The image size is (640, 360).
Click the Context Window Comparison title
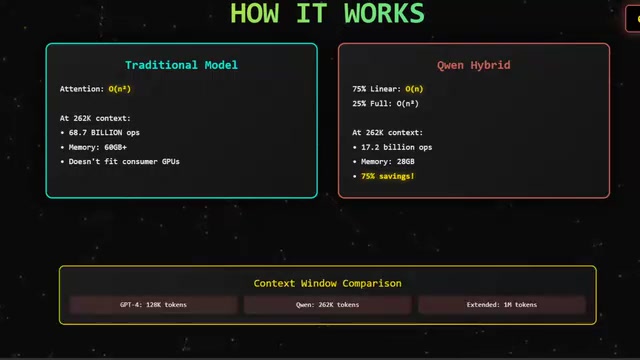pos(327,283)
